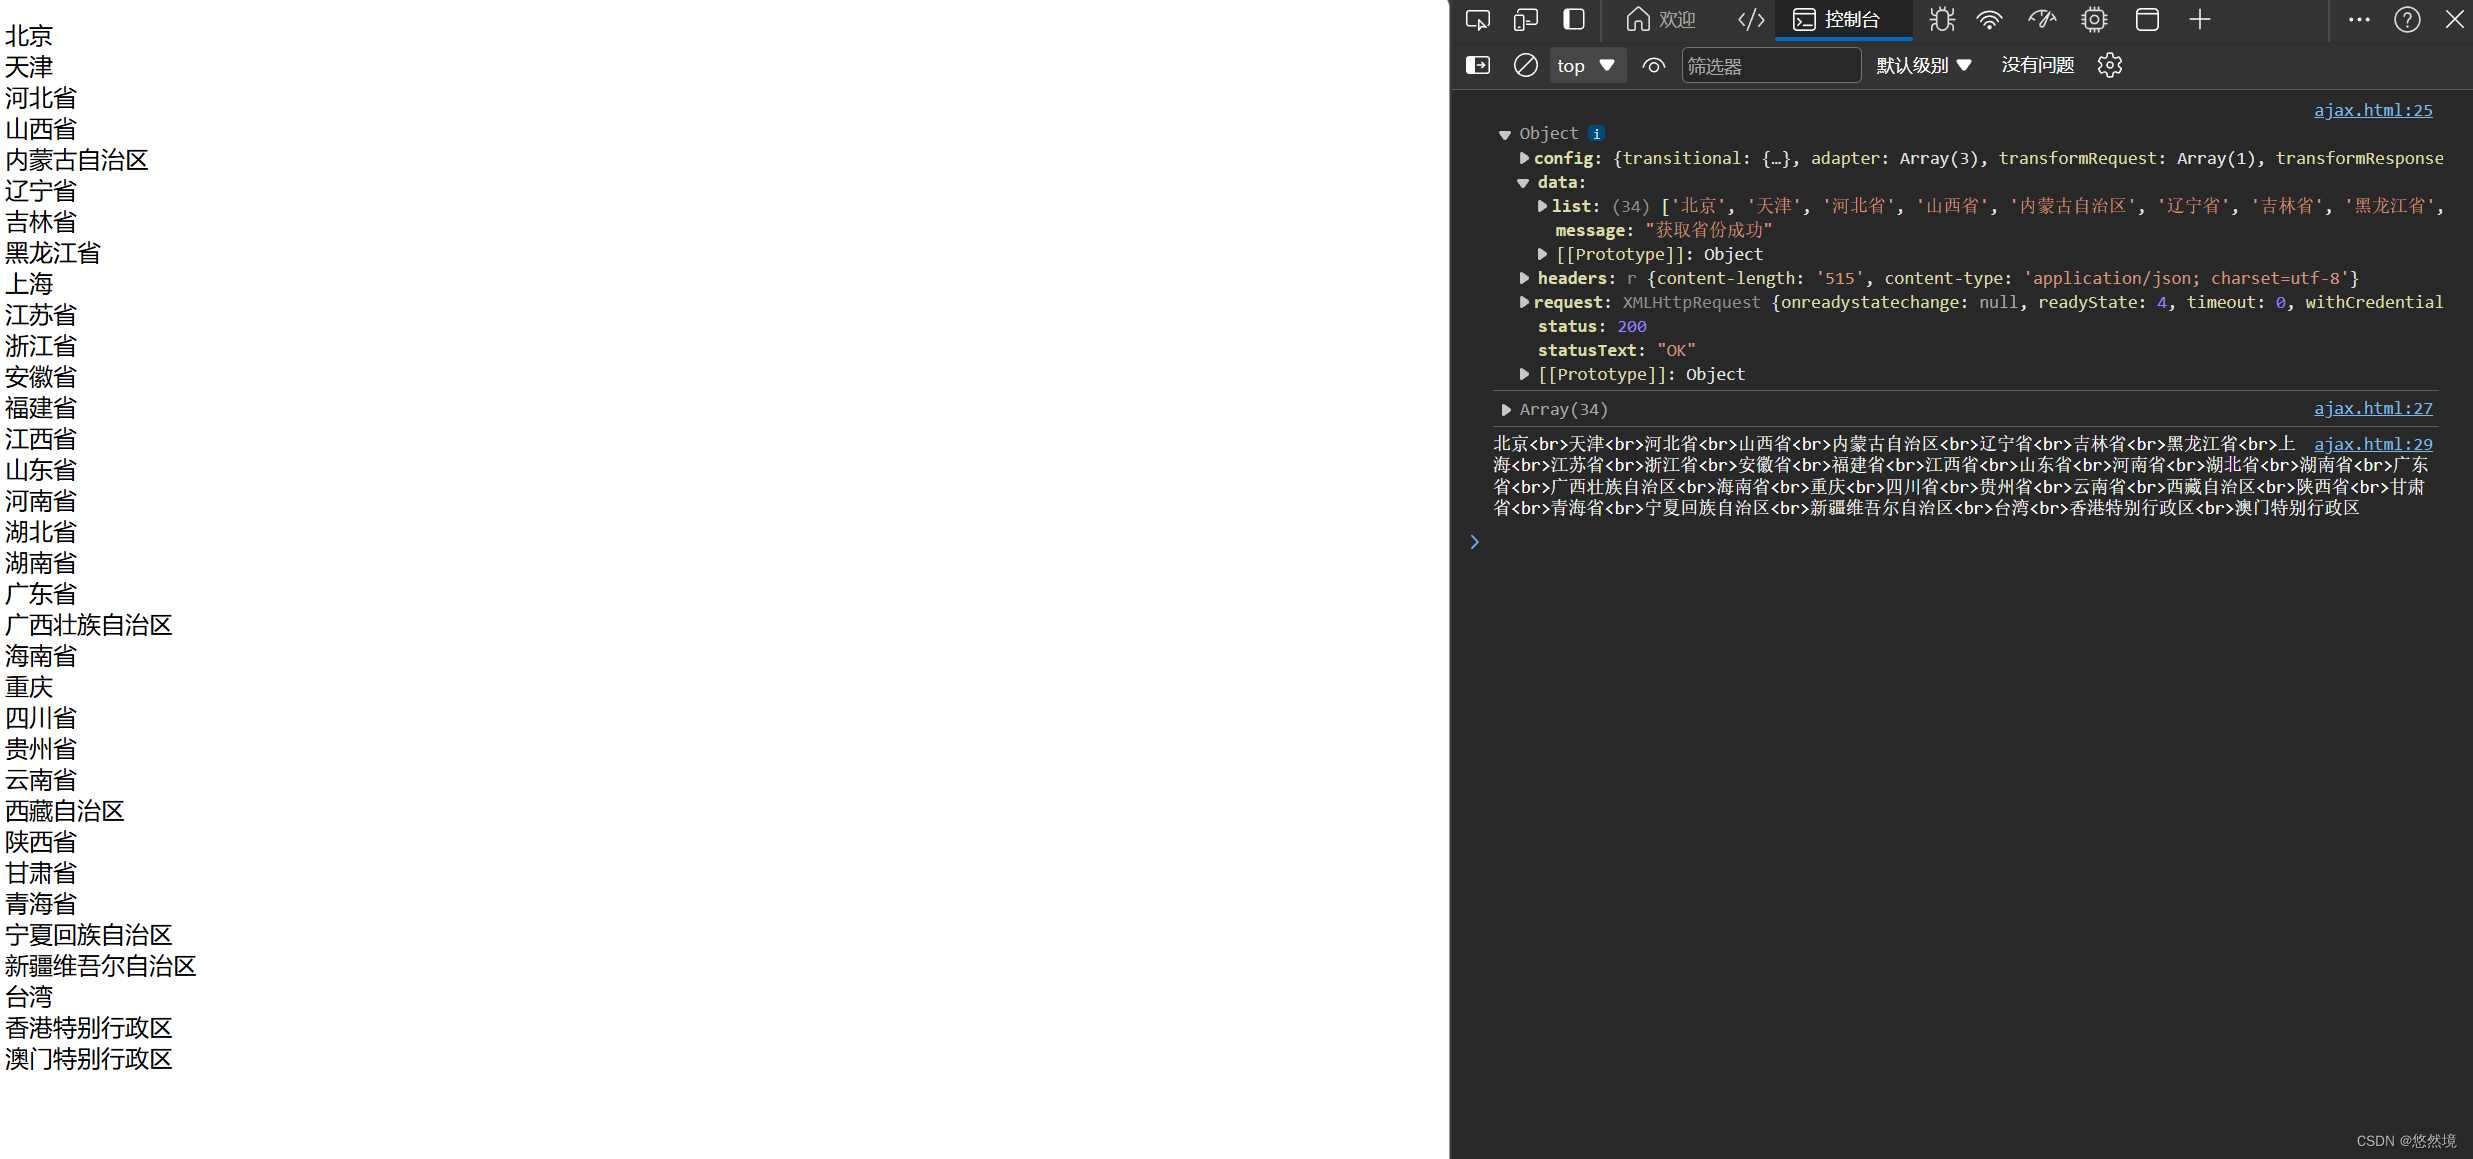
Task: Focus the 筛选器 filter input field
Action: click(x=1770, y=66)
